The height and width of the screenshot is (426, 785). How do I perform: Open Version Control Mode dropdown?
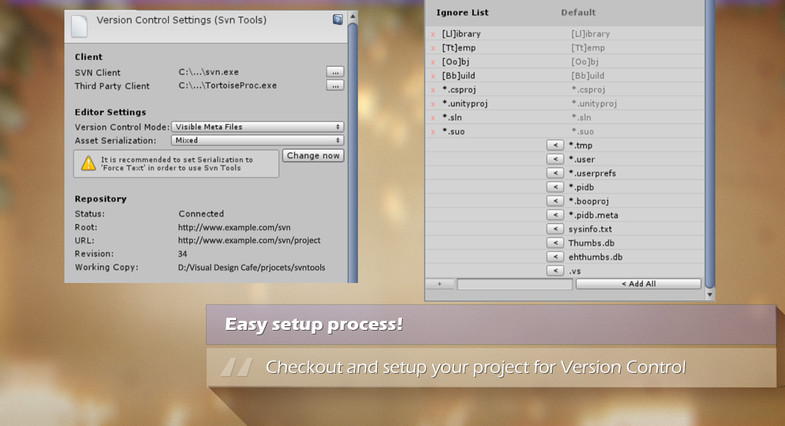pos(257,127)
